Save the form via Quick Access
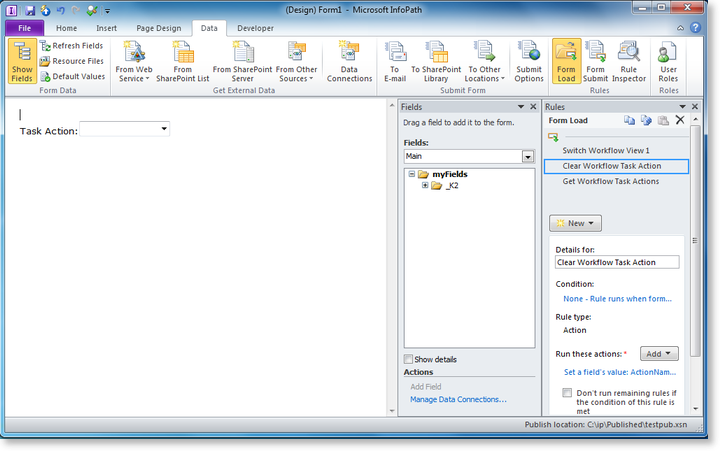This screenshot has width=720, height=451. (30, 10)
